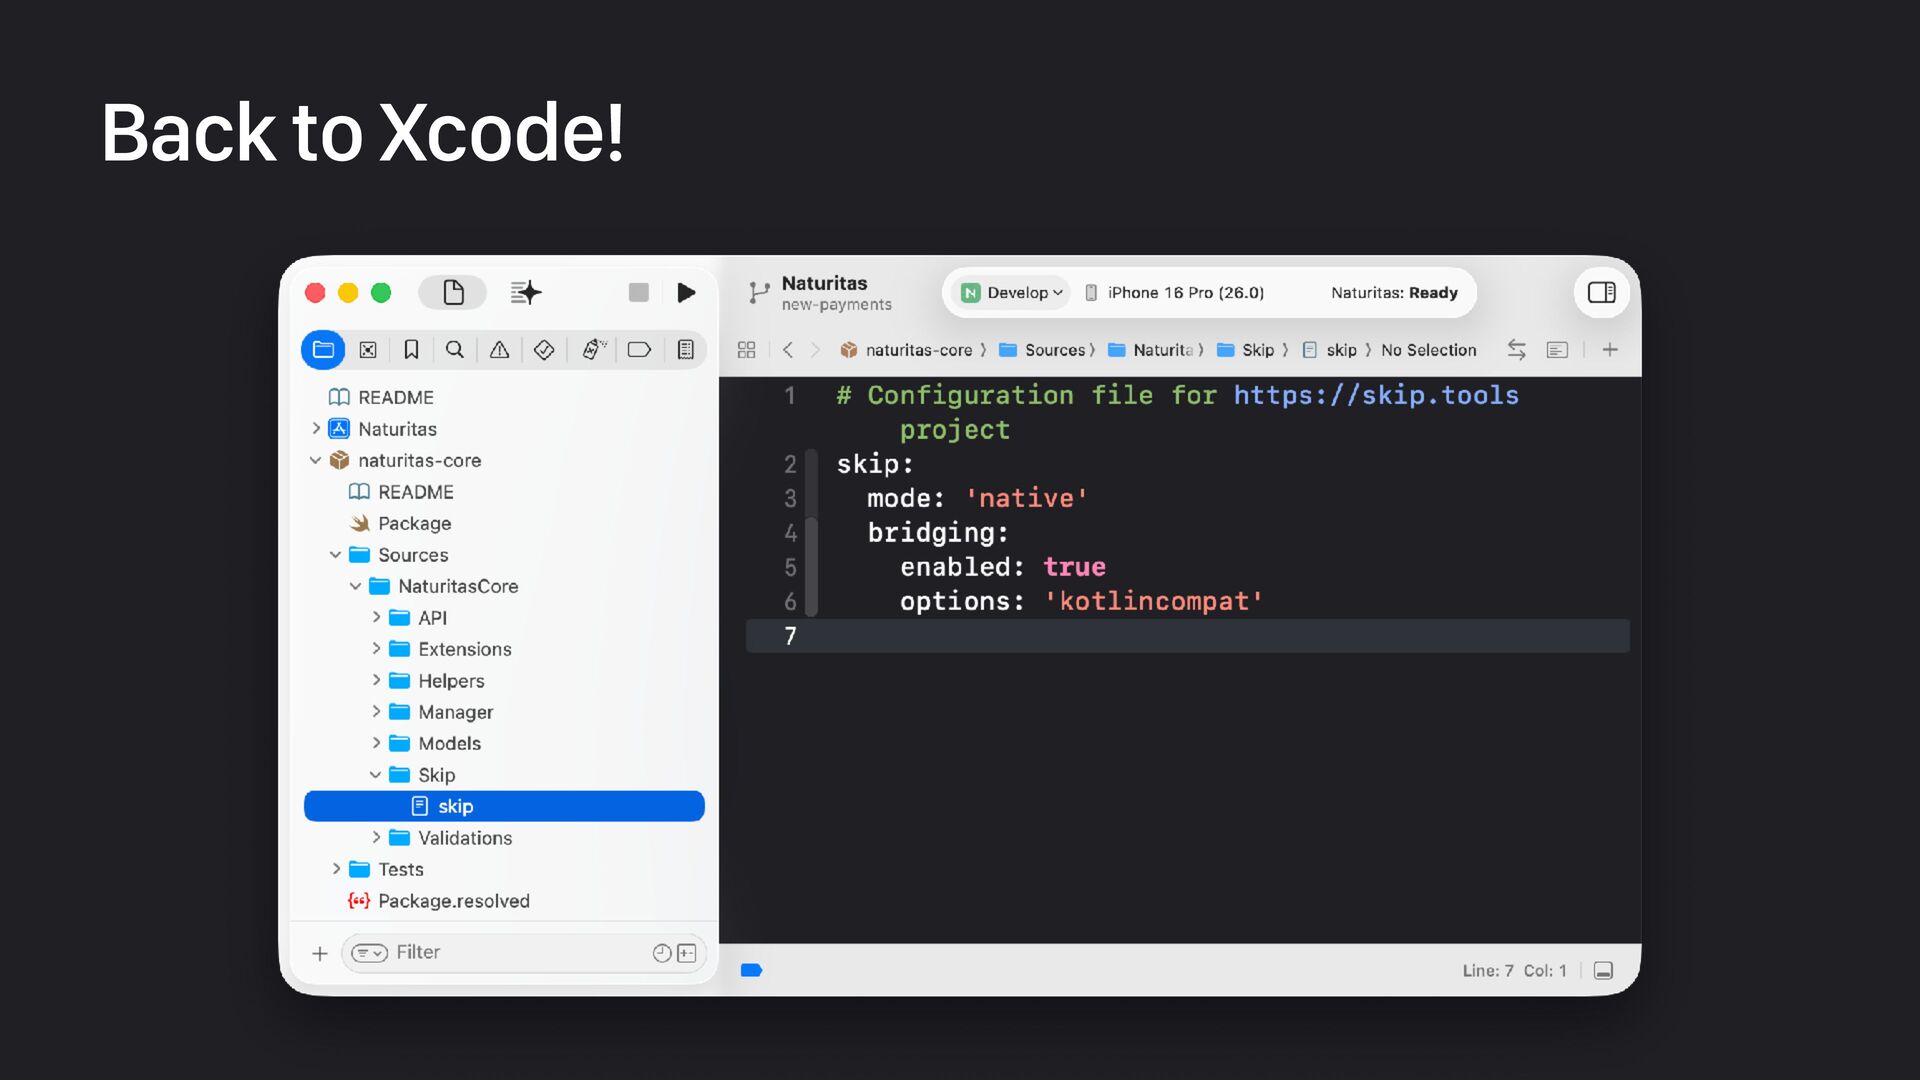Open the Report navigator icon
The image size is (1920, 1080).
[685, 350]
